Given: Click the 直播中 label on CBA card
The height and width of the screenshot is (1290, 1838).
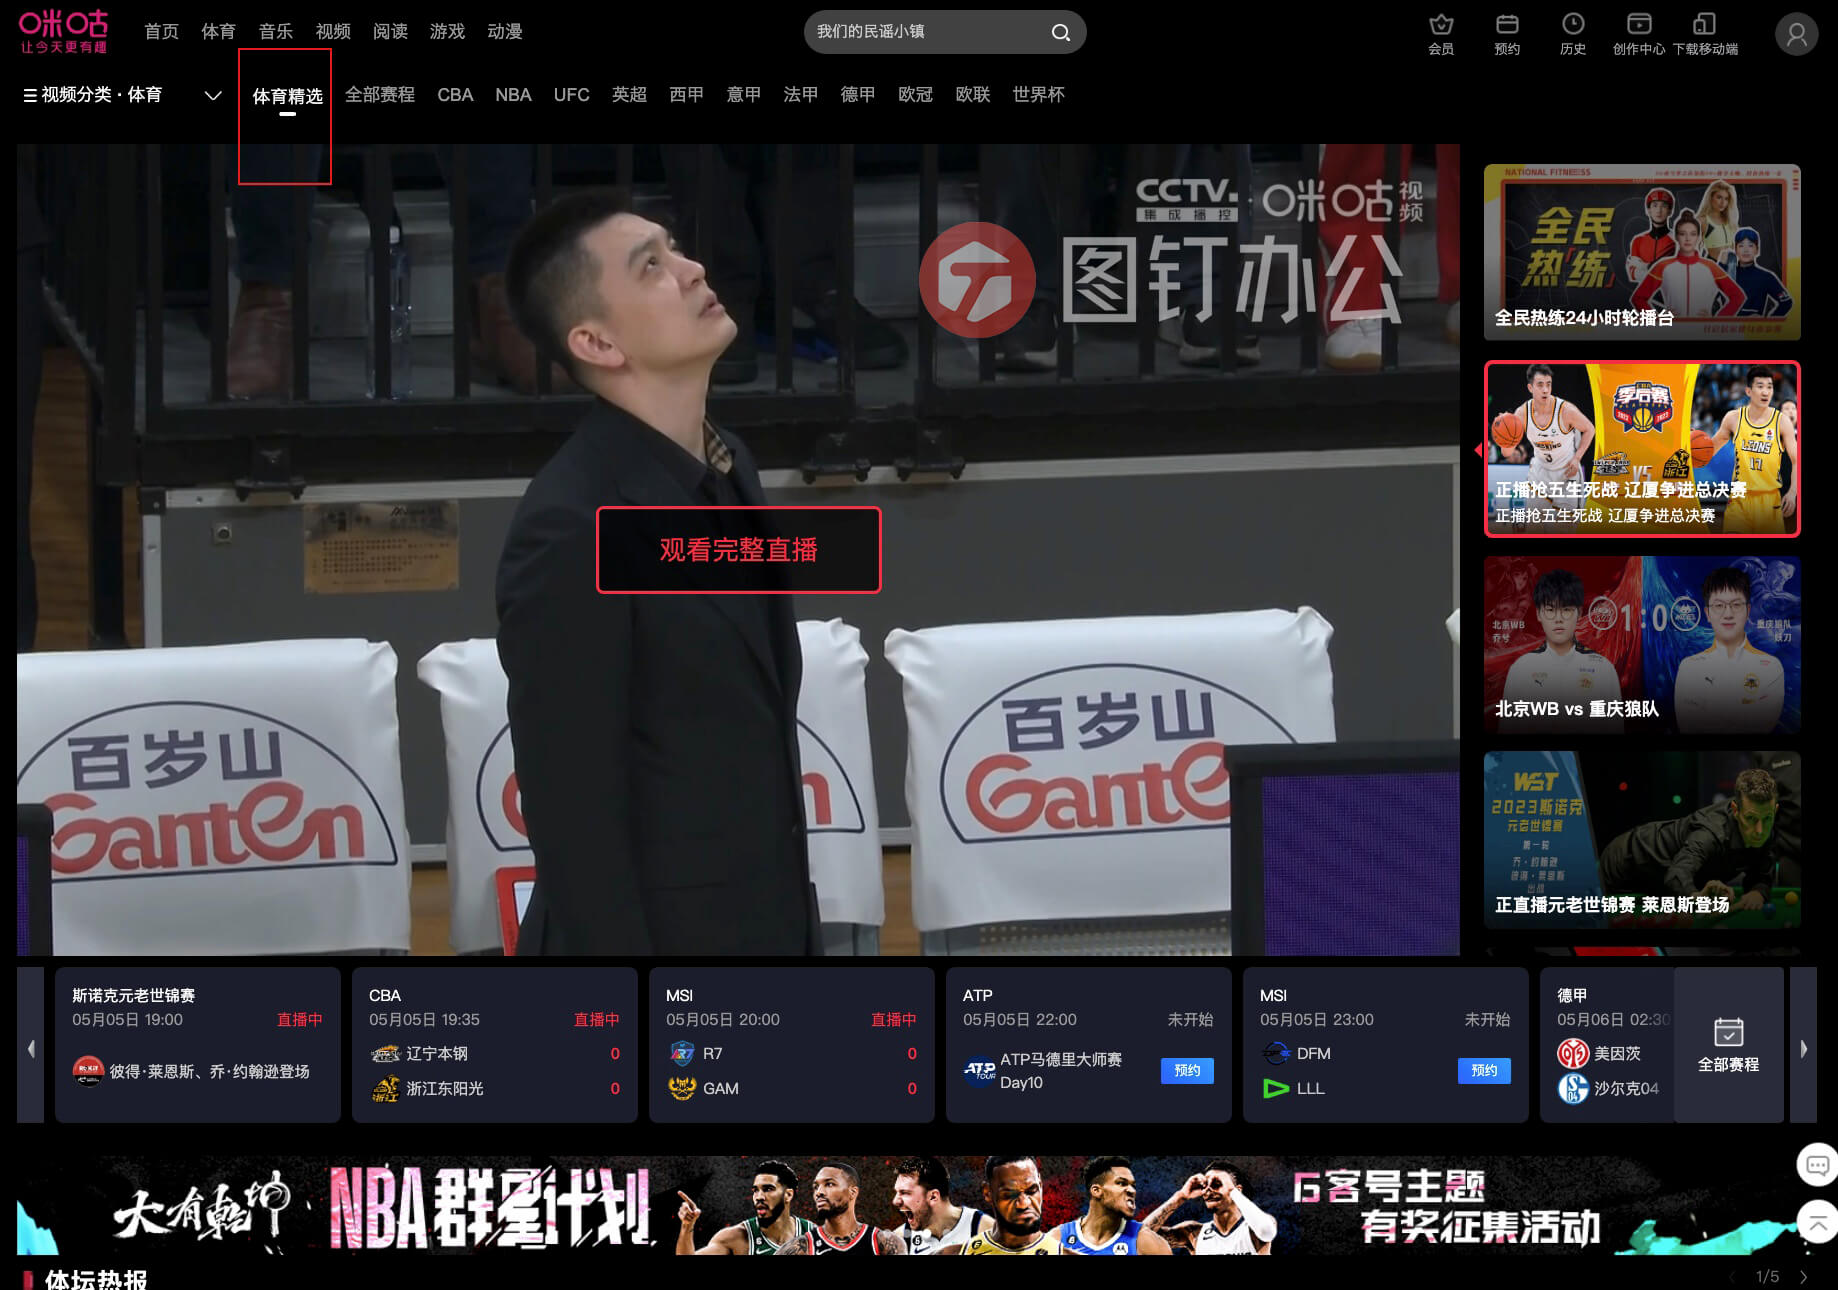Looking at the screenshot, I should tap(596, 1020).
